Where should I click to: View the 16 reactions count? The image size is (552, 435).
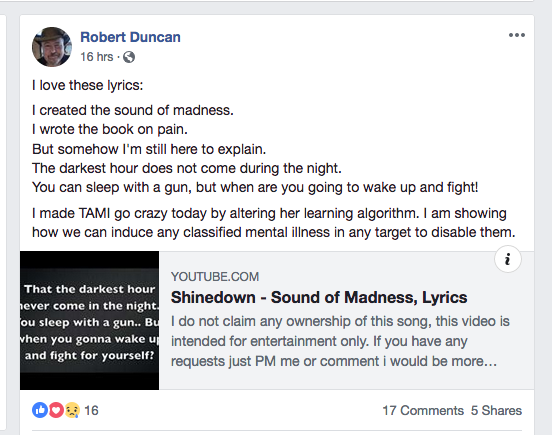(91, 410)
